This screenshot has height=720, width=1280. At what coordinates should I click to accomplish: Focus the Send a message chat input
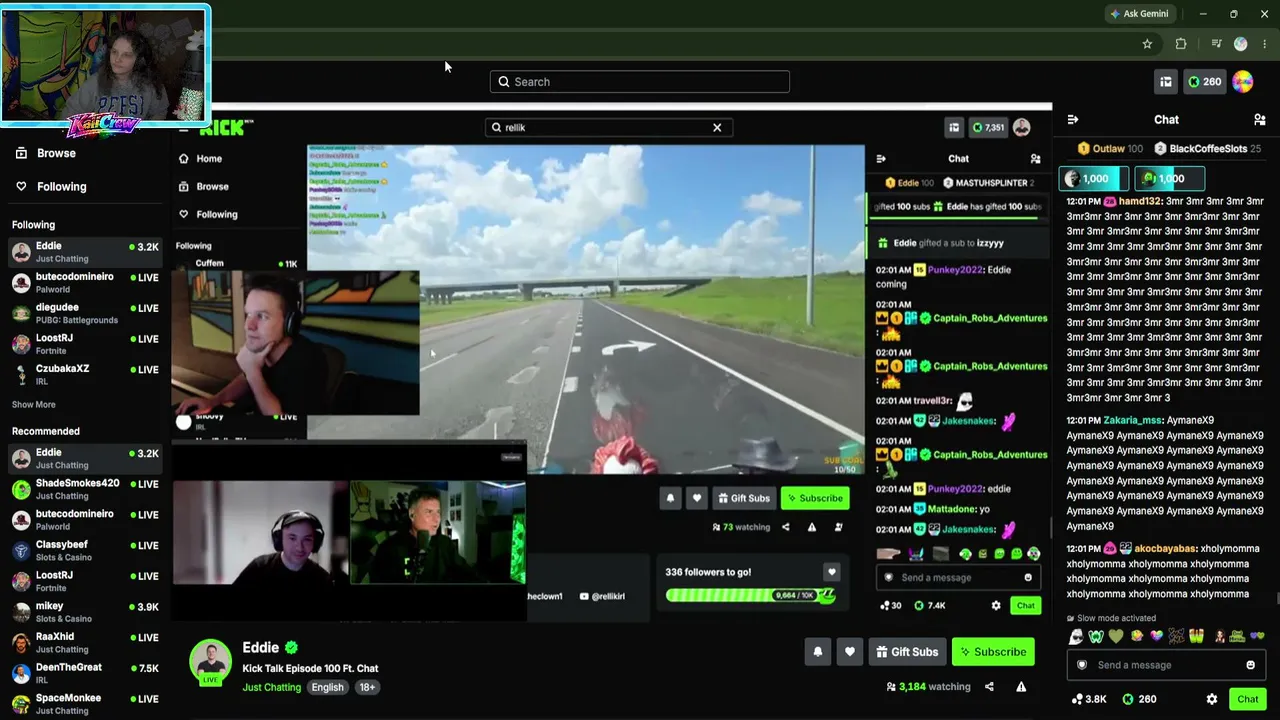pyautogui.click(x=1166, y=665)
